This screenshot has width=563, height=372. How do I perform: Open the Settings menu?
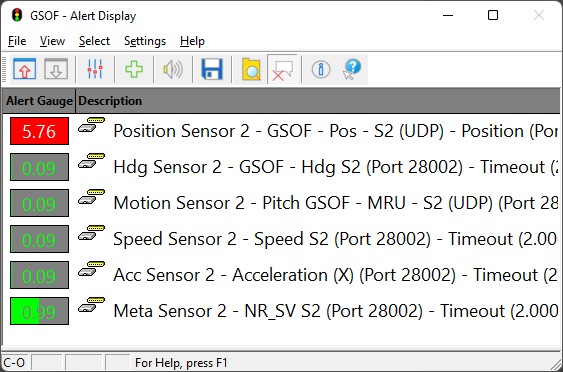[x=145, y=41]
